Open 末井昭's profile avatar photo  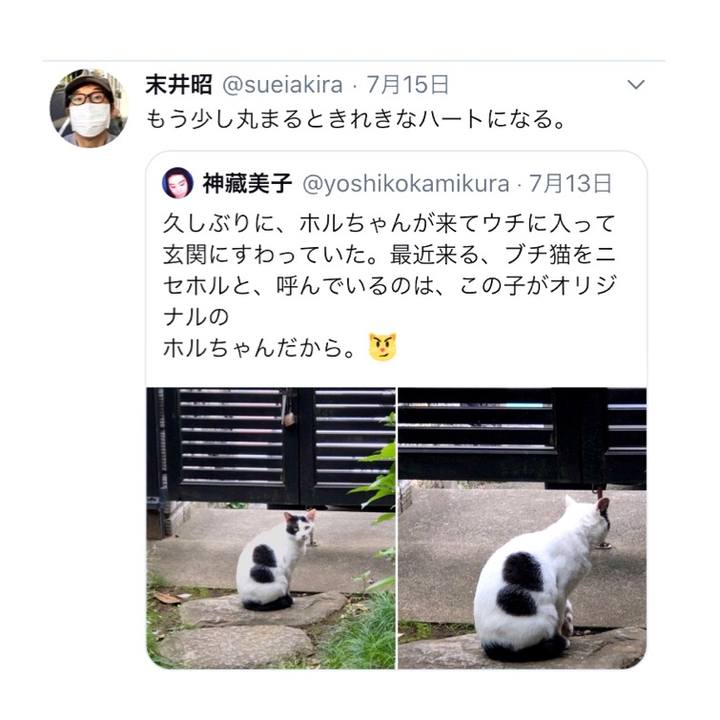click(89, 108)
